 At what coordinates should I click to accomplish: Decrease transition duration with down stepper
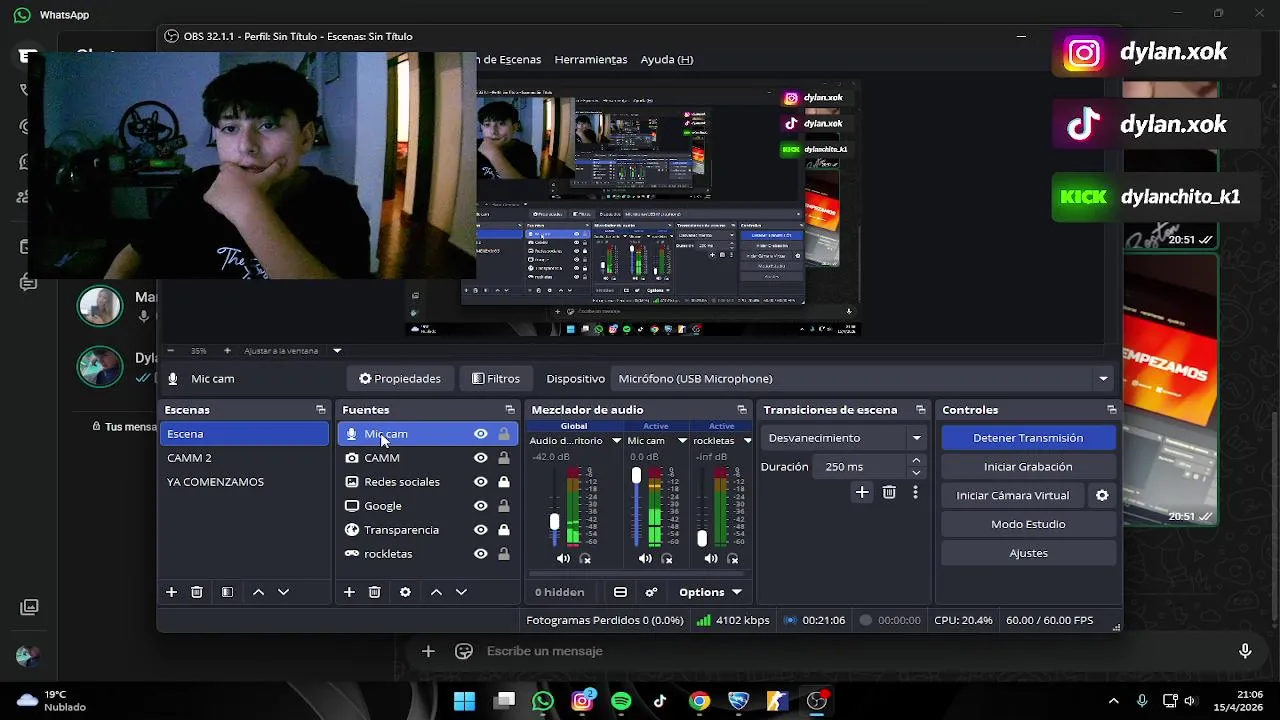pyautogui.click(x=916, y=473)
